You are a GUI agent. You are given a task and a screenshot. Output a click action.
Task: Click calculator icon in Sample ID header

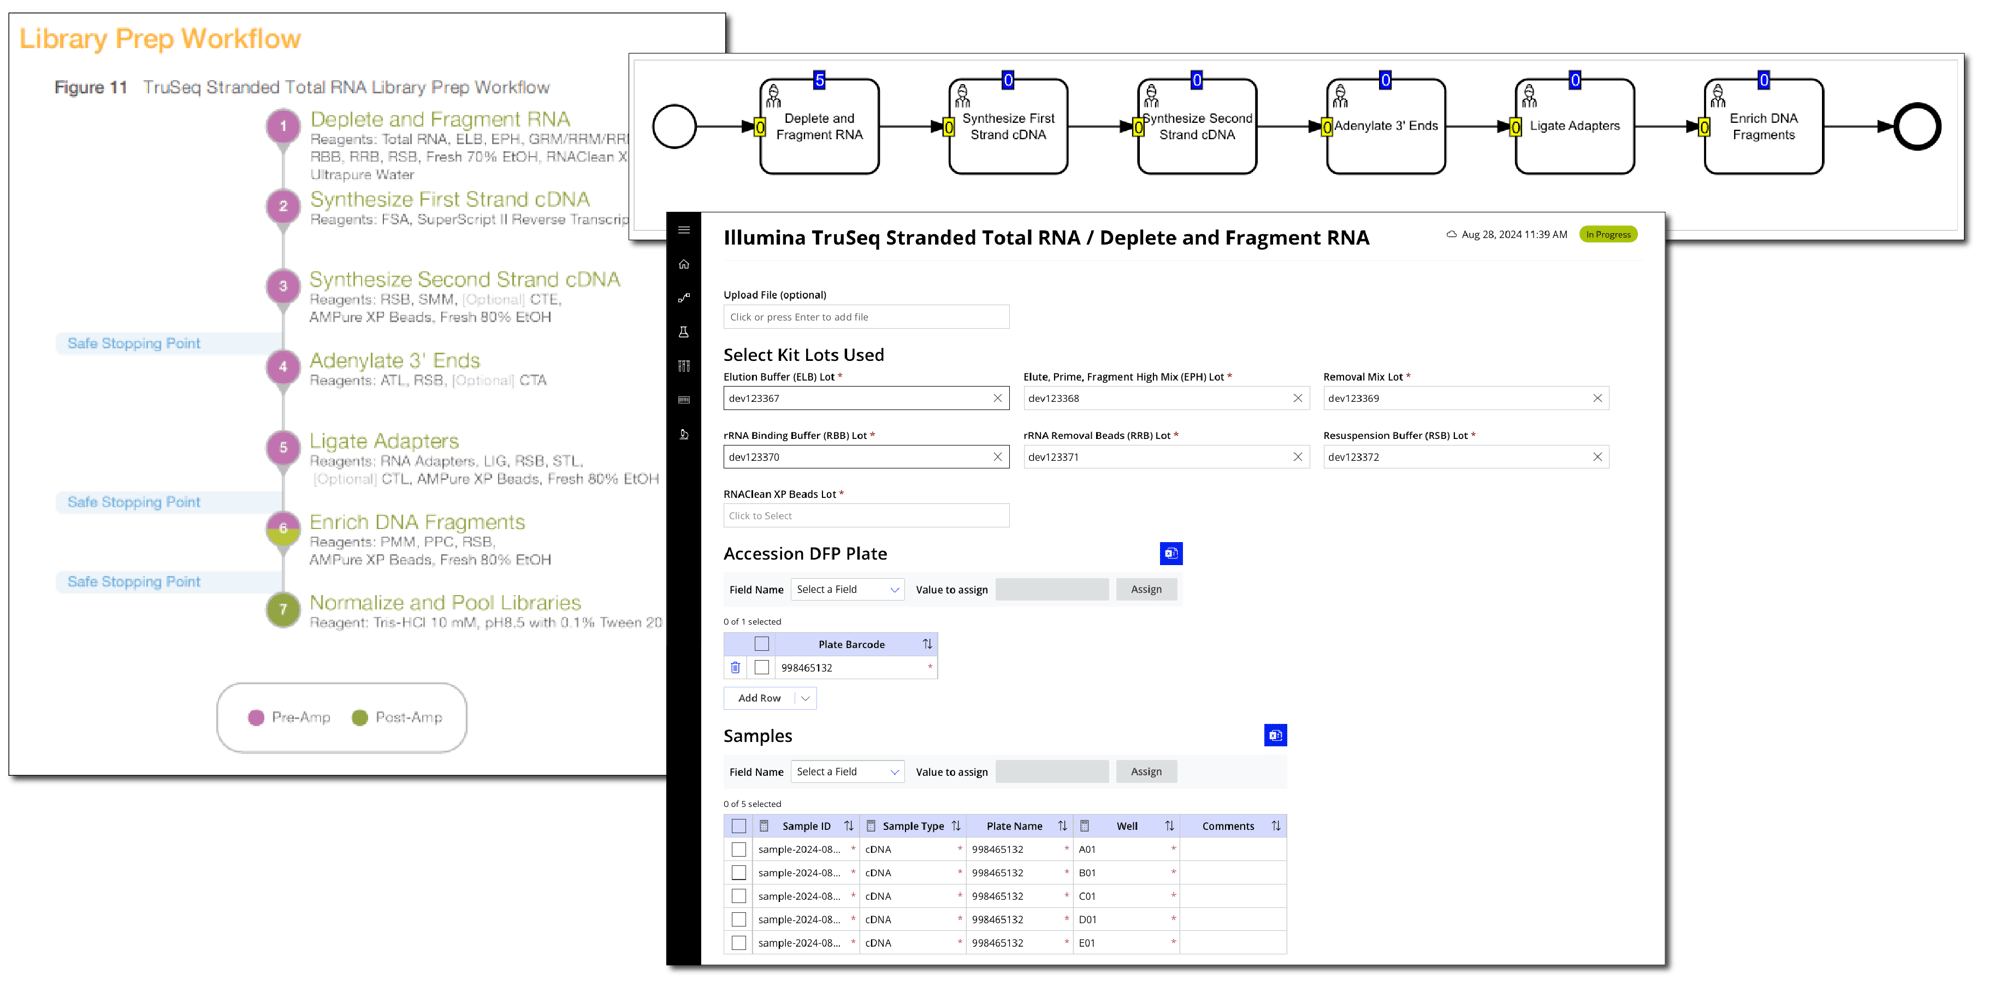764,826
